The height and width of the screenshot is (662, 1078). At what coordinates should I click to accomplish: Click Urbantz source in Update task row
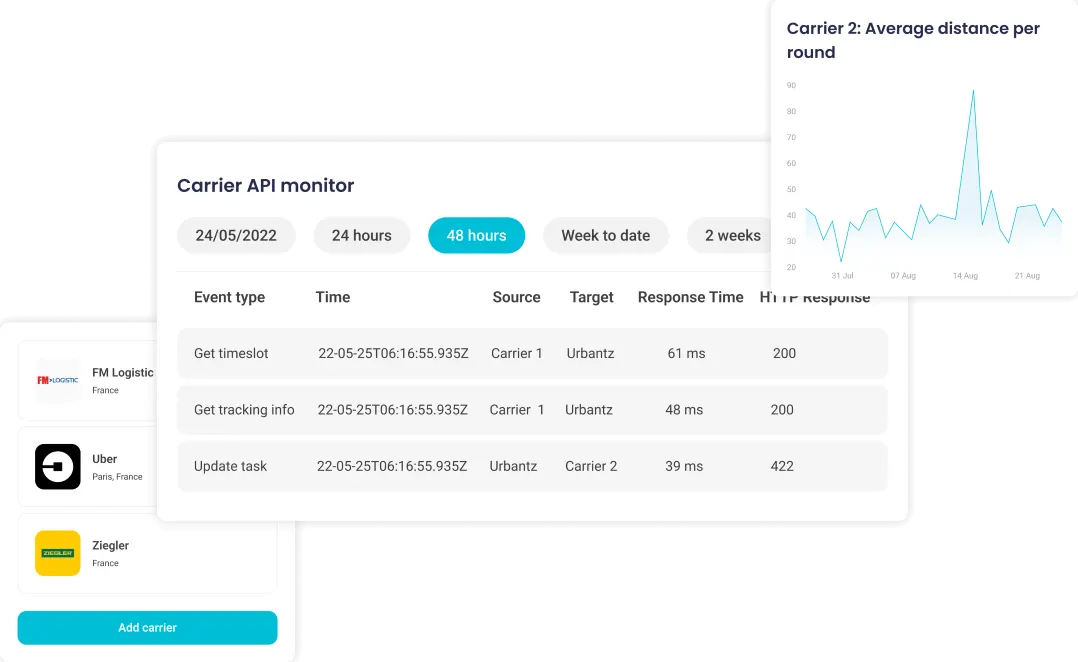(514, 466)
